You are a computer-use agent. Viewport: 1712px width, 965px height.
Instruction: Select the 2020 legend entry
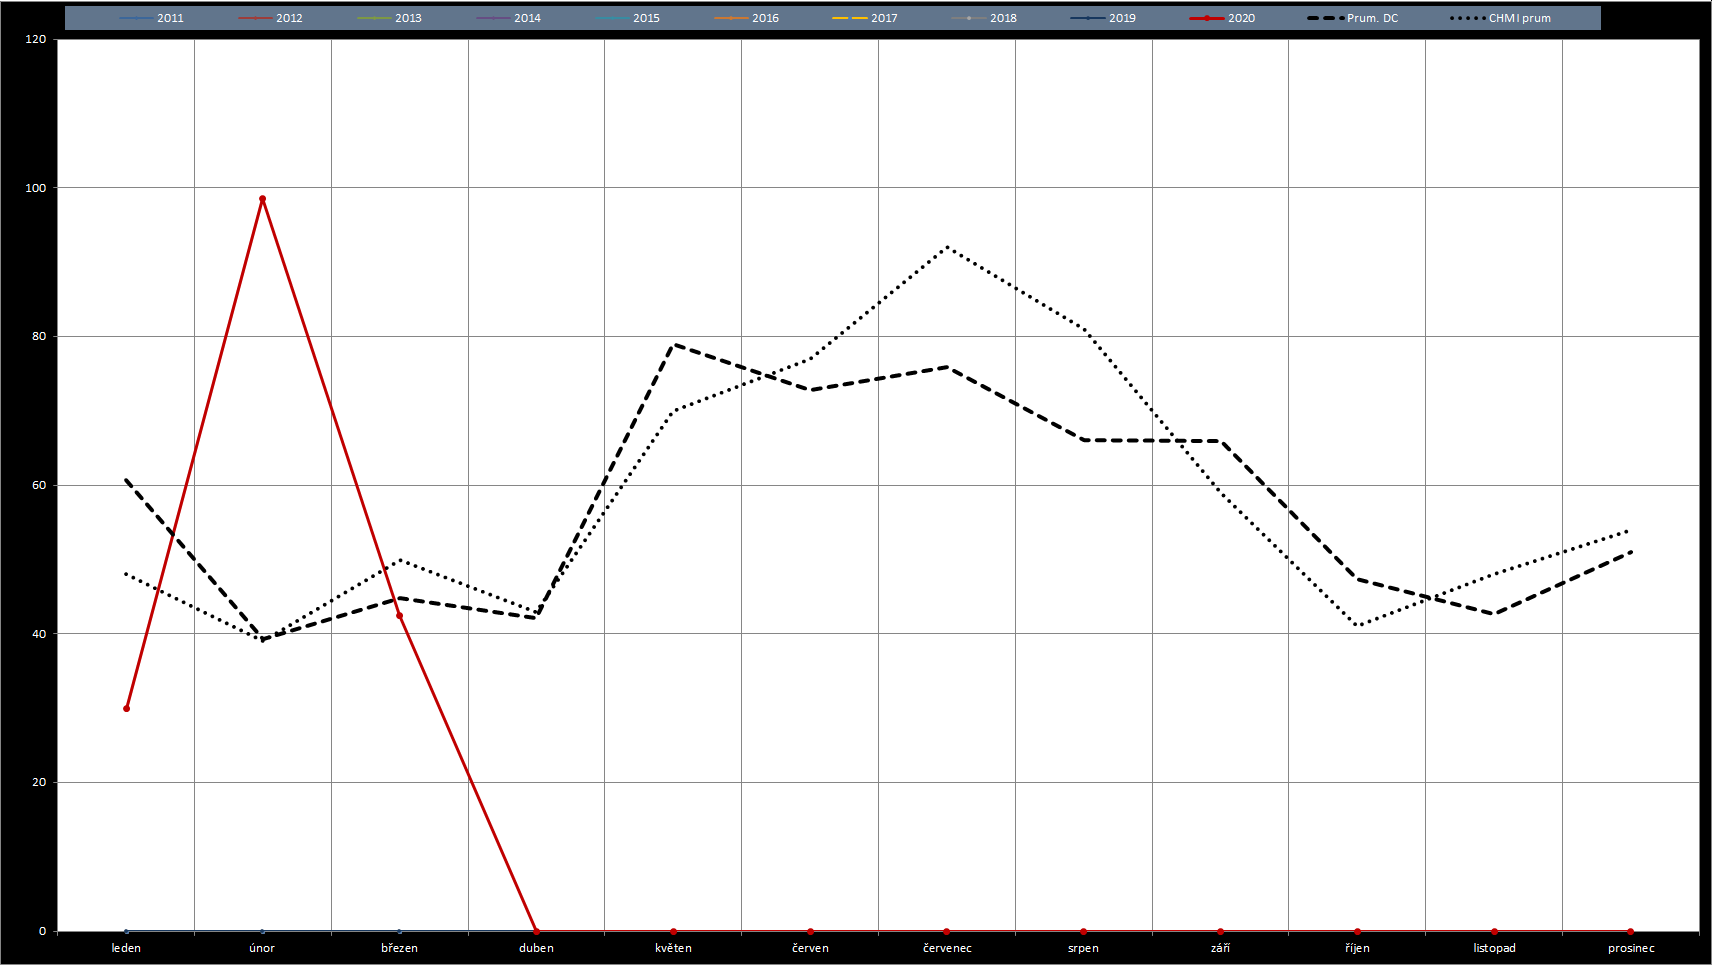(x=1223, y=18)
